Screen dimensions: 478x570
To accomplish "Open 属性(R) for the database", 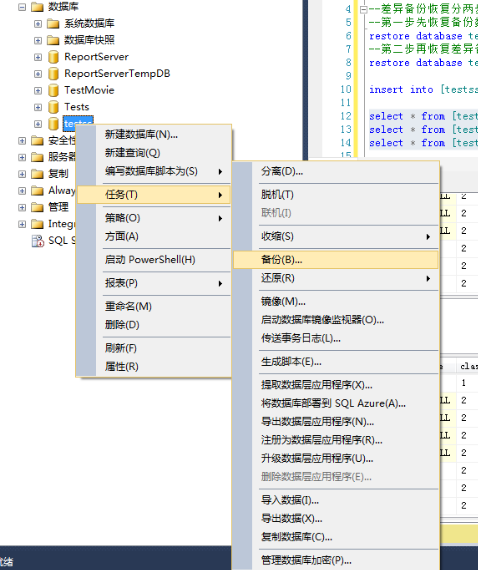I will [x=154, y=367].
